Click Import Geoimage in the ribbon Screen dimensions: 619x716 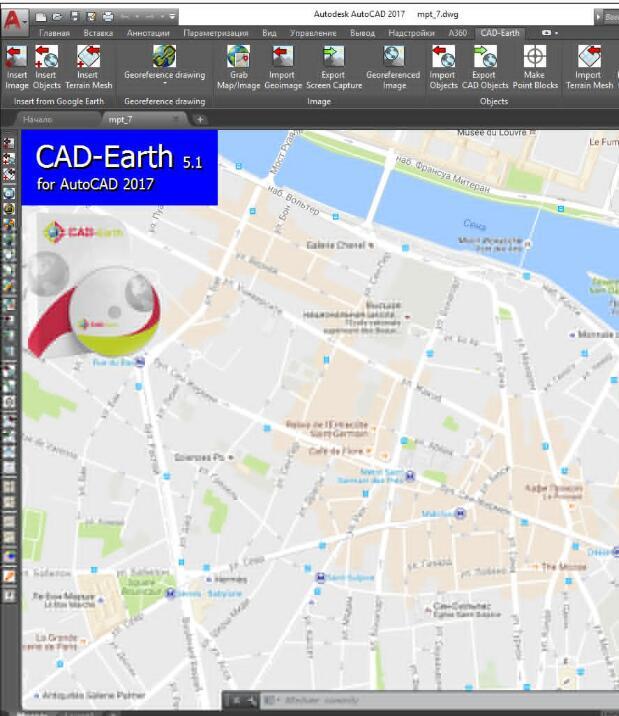click(x=283, y=67)
